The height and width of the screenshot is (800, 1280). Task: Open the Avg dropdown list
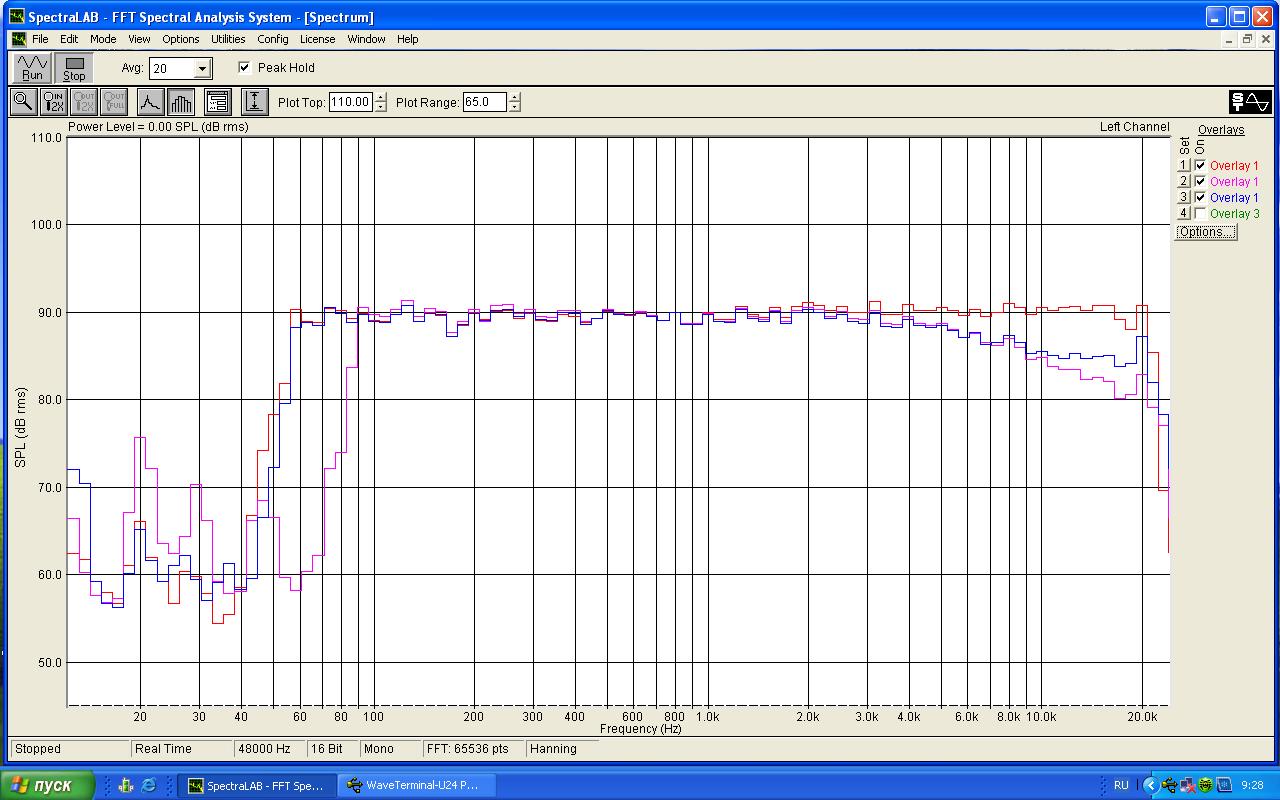pyautogui.click(x=202, y=69)
